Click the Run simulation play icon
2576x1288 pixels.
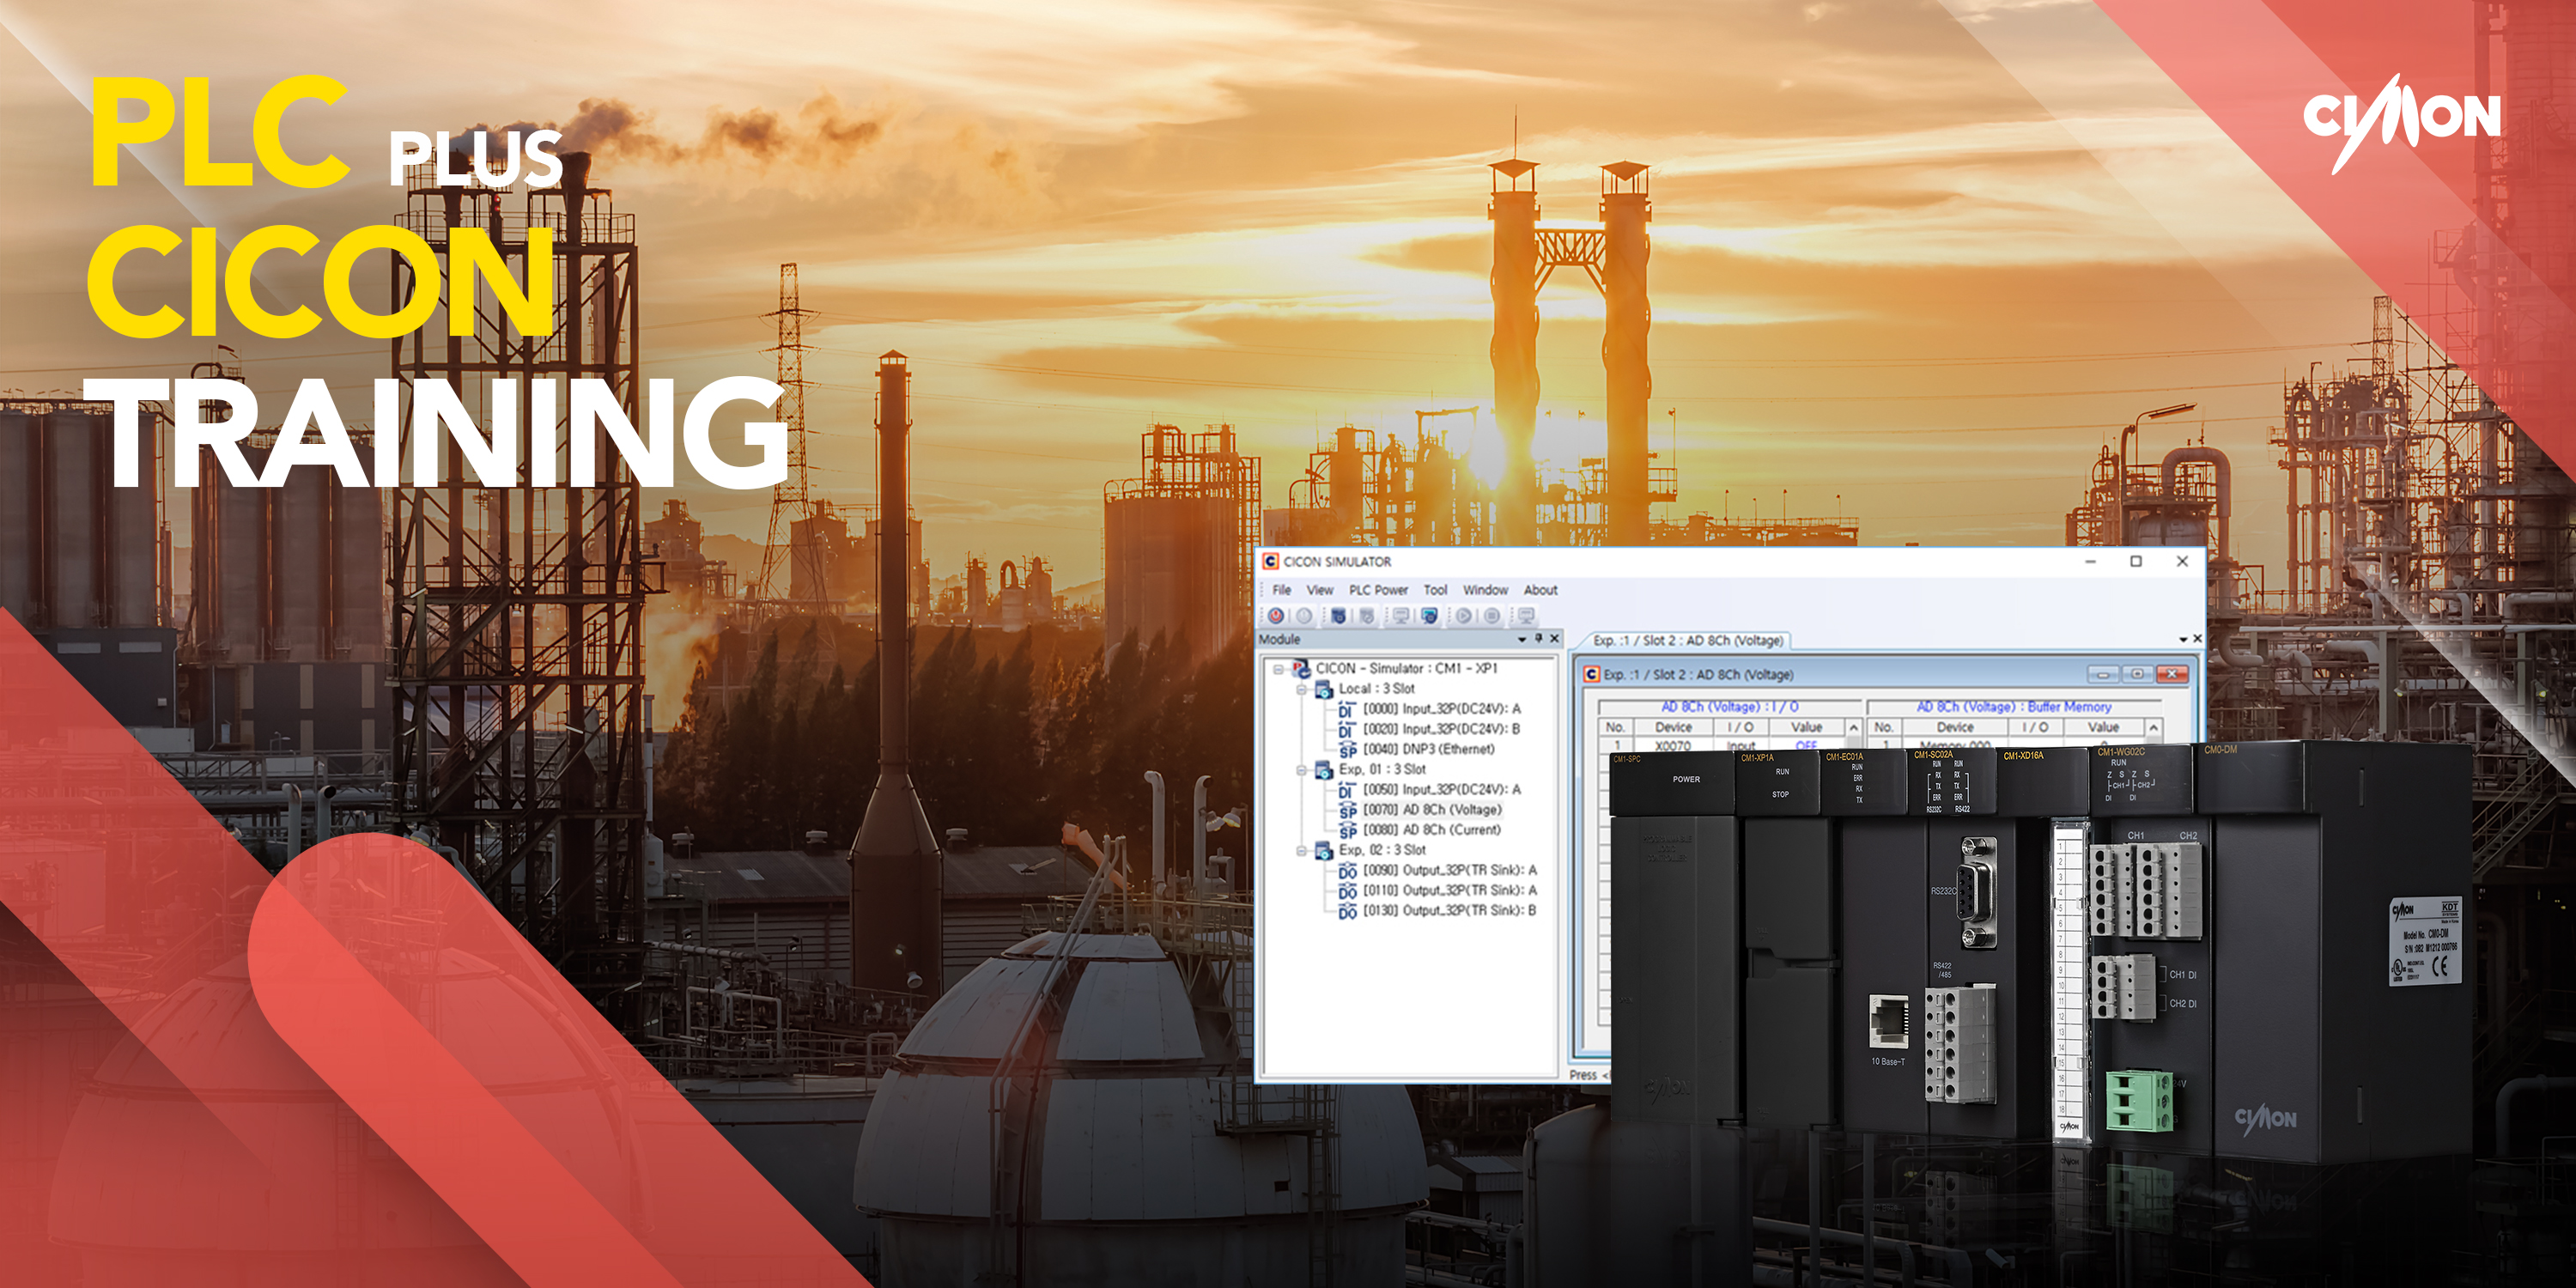[x=1465, y=617]
